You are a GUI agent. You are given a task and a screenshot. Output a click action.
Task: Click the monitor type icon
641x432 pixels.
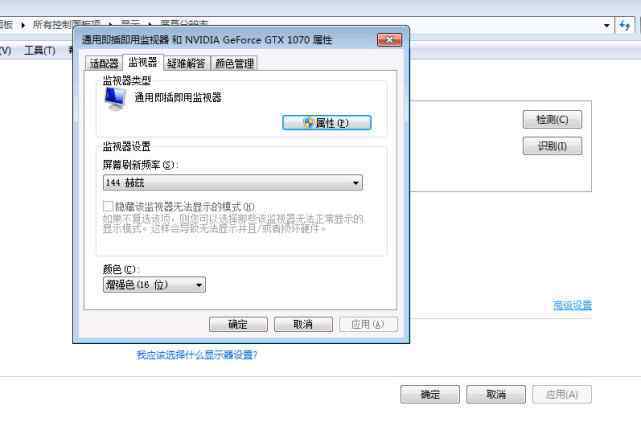[115, 98]
